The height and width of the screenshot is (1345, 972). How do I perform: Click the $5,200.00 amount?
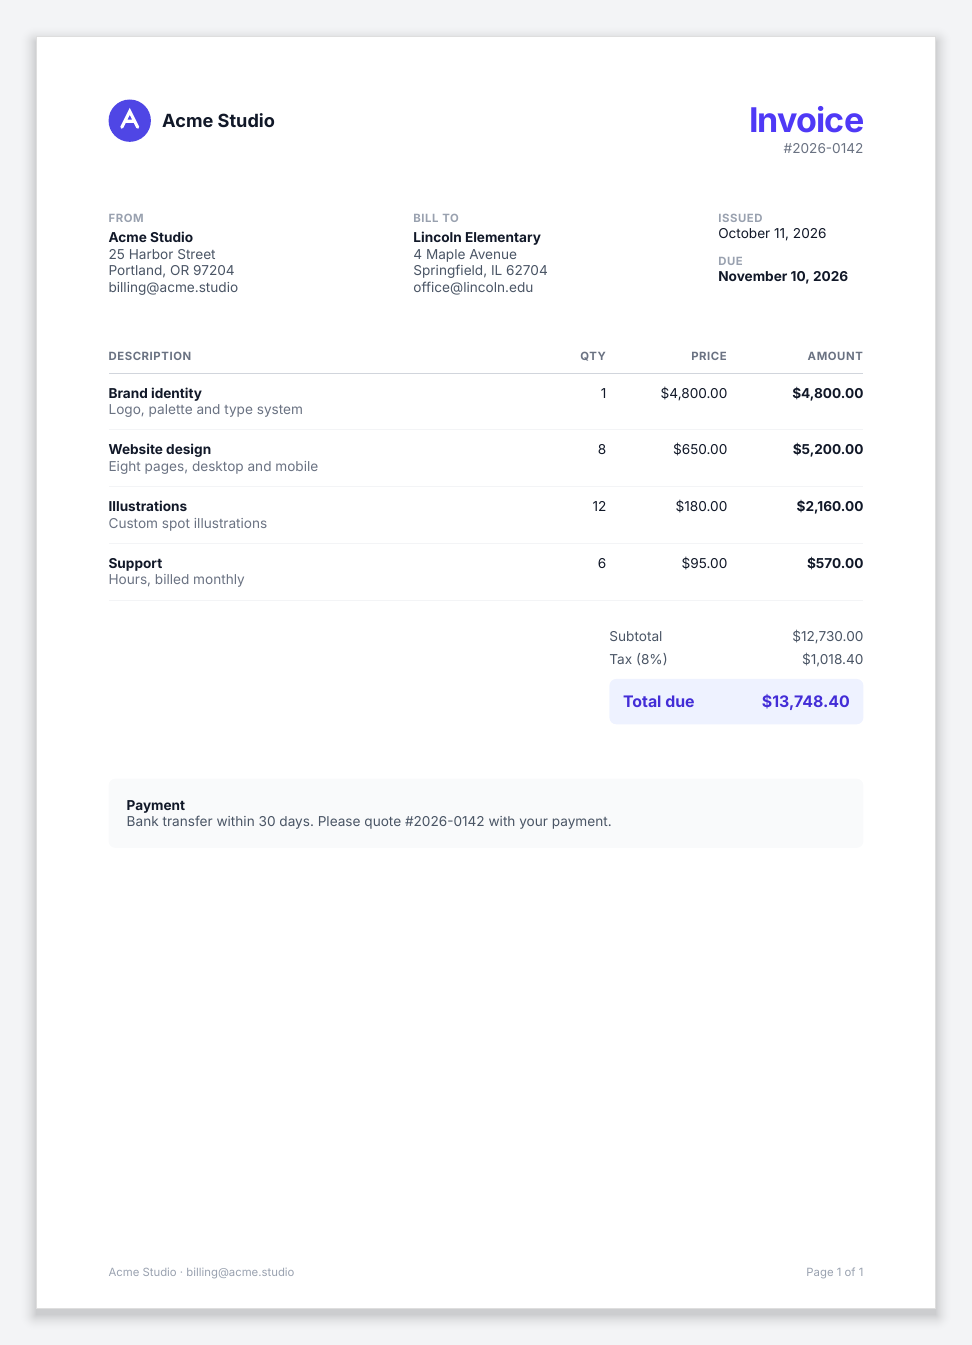point(828,449)
